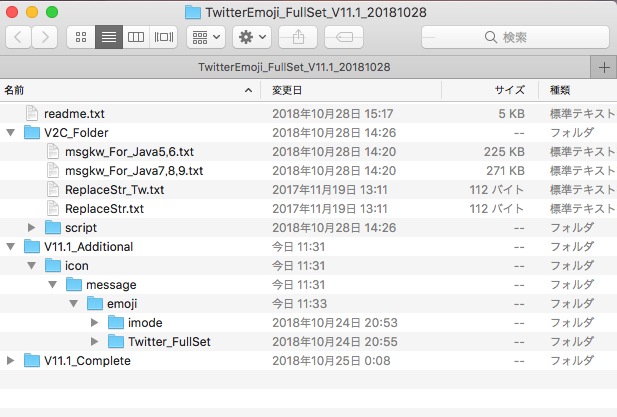Expand the script folder

pos(31,228)
